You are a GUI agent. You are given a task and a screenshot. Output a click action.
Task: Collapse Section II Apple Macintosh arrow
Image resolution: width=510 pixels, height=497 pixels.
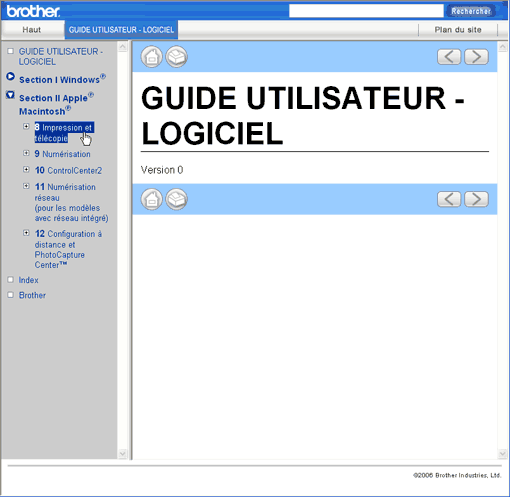pos(10,95)
